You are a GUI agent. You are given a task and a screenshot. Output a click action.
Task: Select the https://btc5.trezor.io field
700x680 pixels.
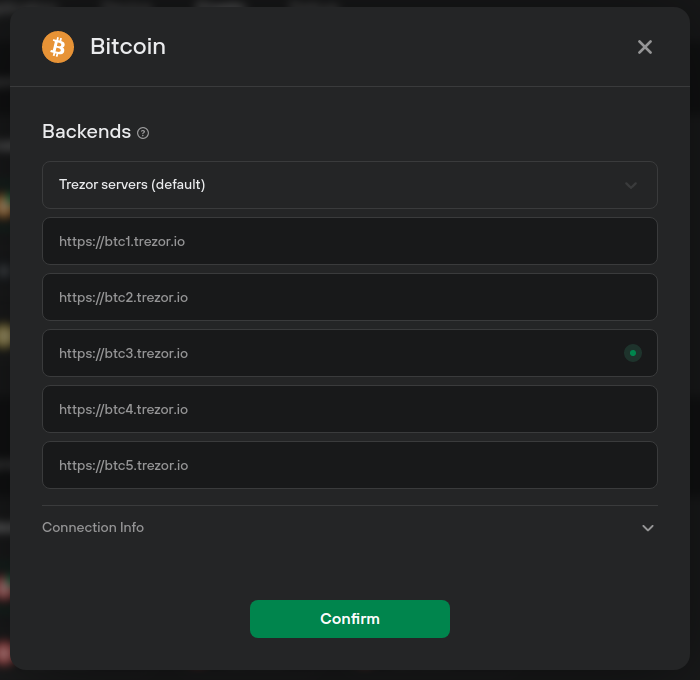click(350, 465)
